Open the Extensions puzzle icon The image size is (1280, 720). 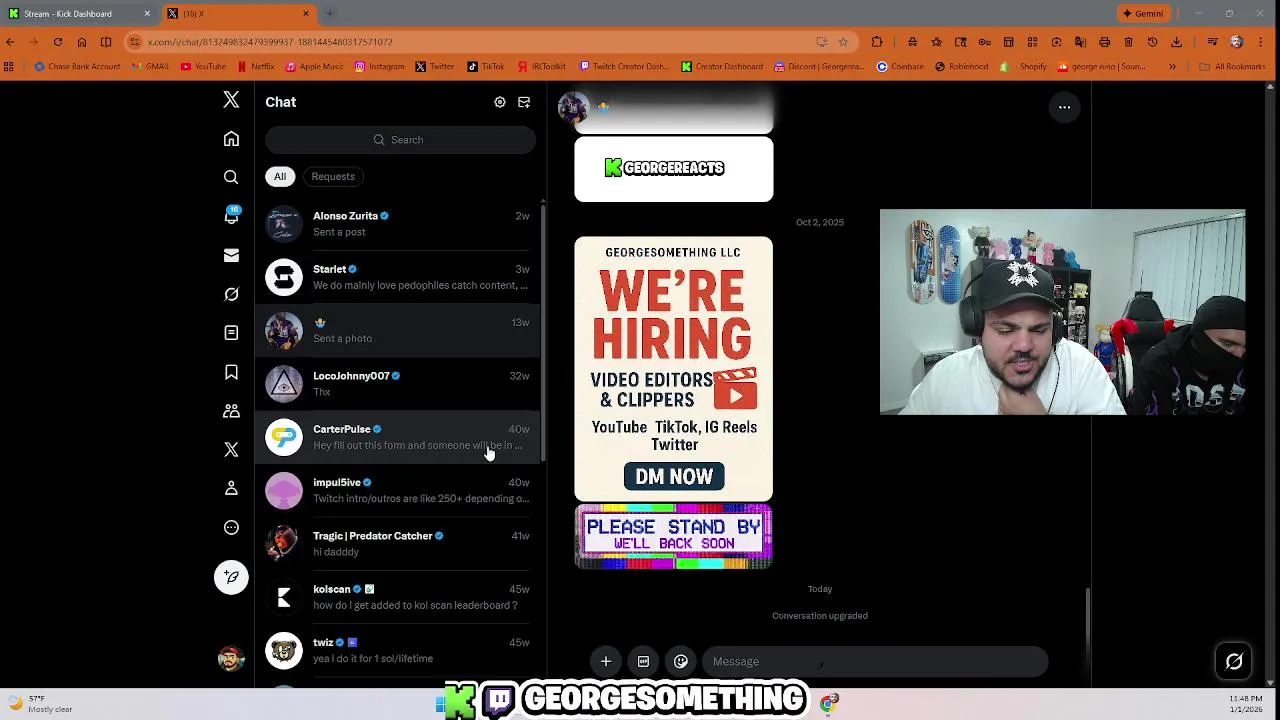pos(877,42)
